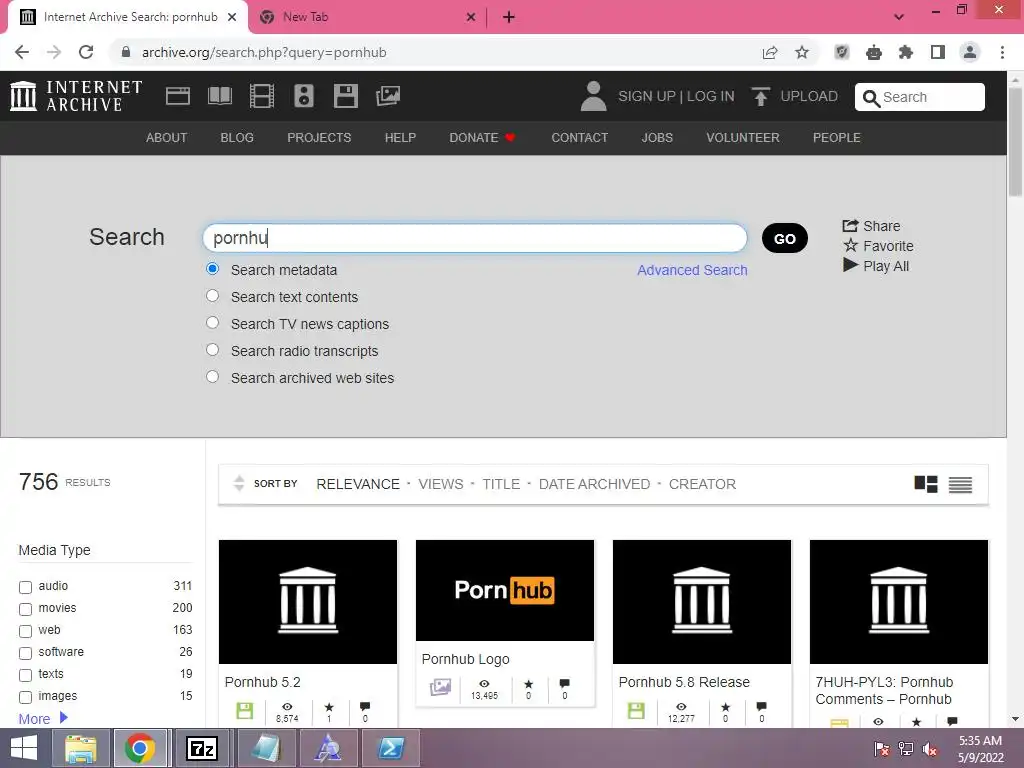This screenshot has width=1024, height=768.
Task: Select Search archived web sites option
Action: tap(212, 377)
